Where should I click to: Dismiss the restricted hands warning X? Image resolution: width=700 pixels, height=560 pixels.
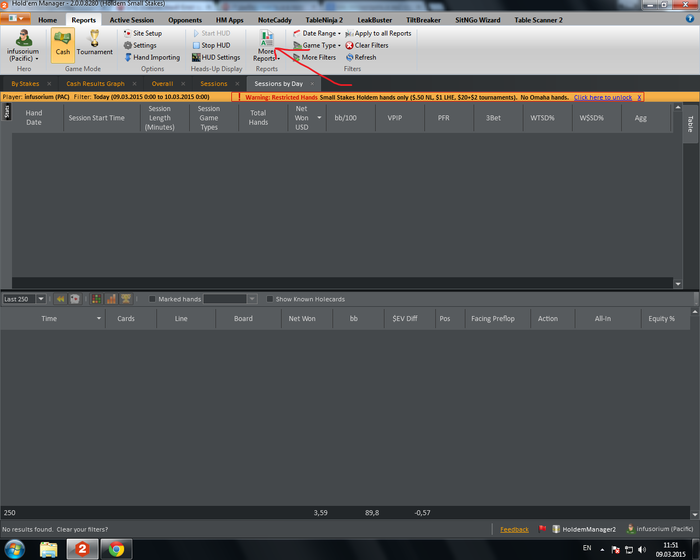pos(639,97)
